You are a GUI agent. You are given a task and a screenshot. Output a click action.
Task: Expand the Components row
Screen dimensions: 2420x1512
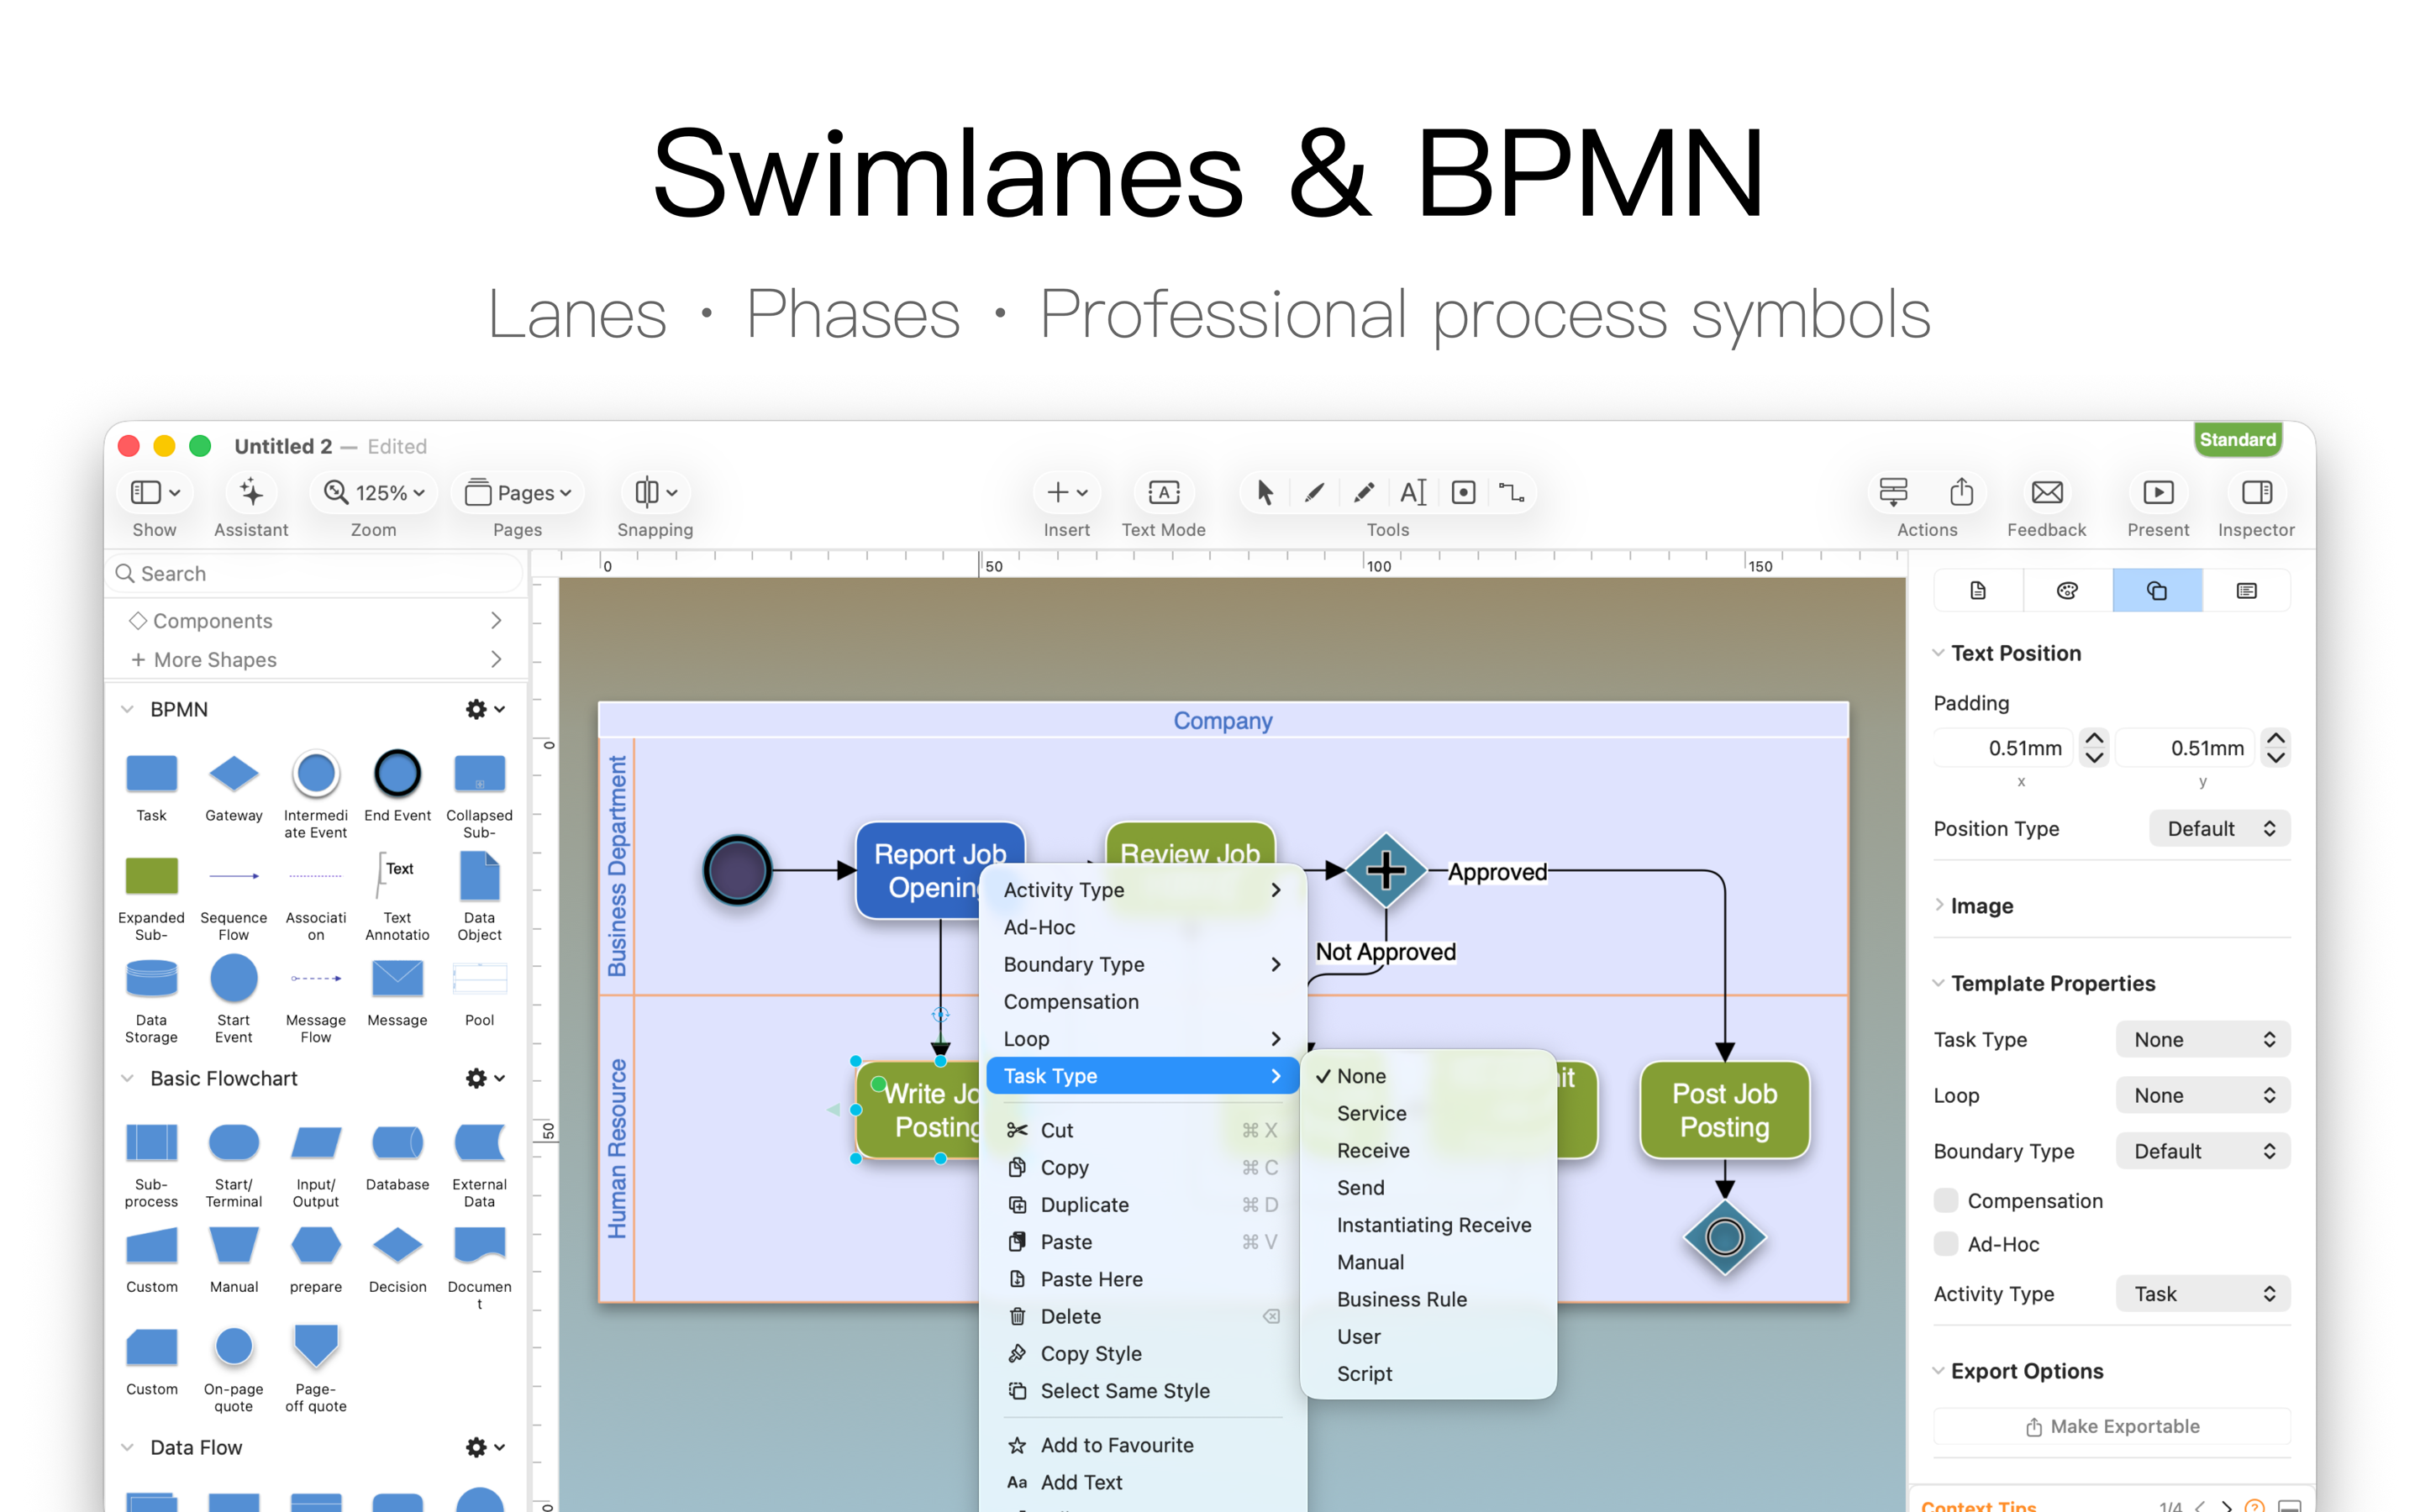(x=316, y=621)
